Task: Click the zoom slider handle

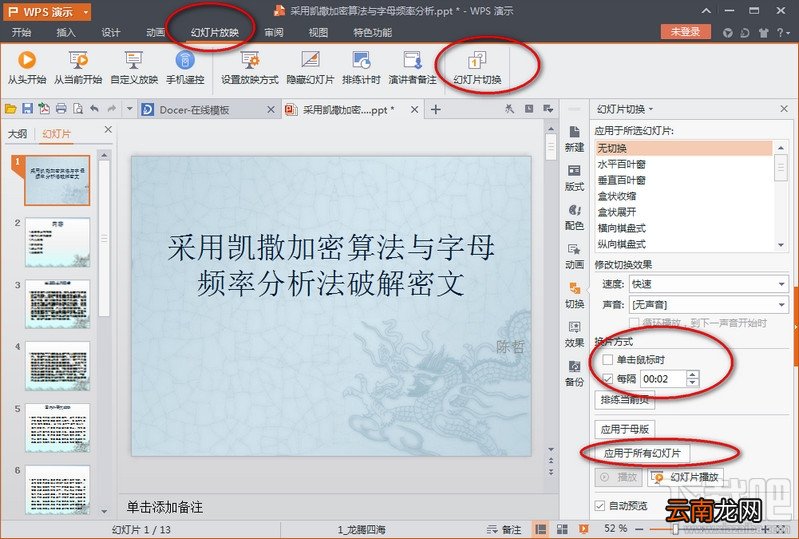Action: point(675,530)
